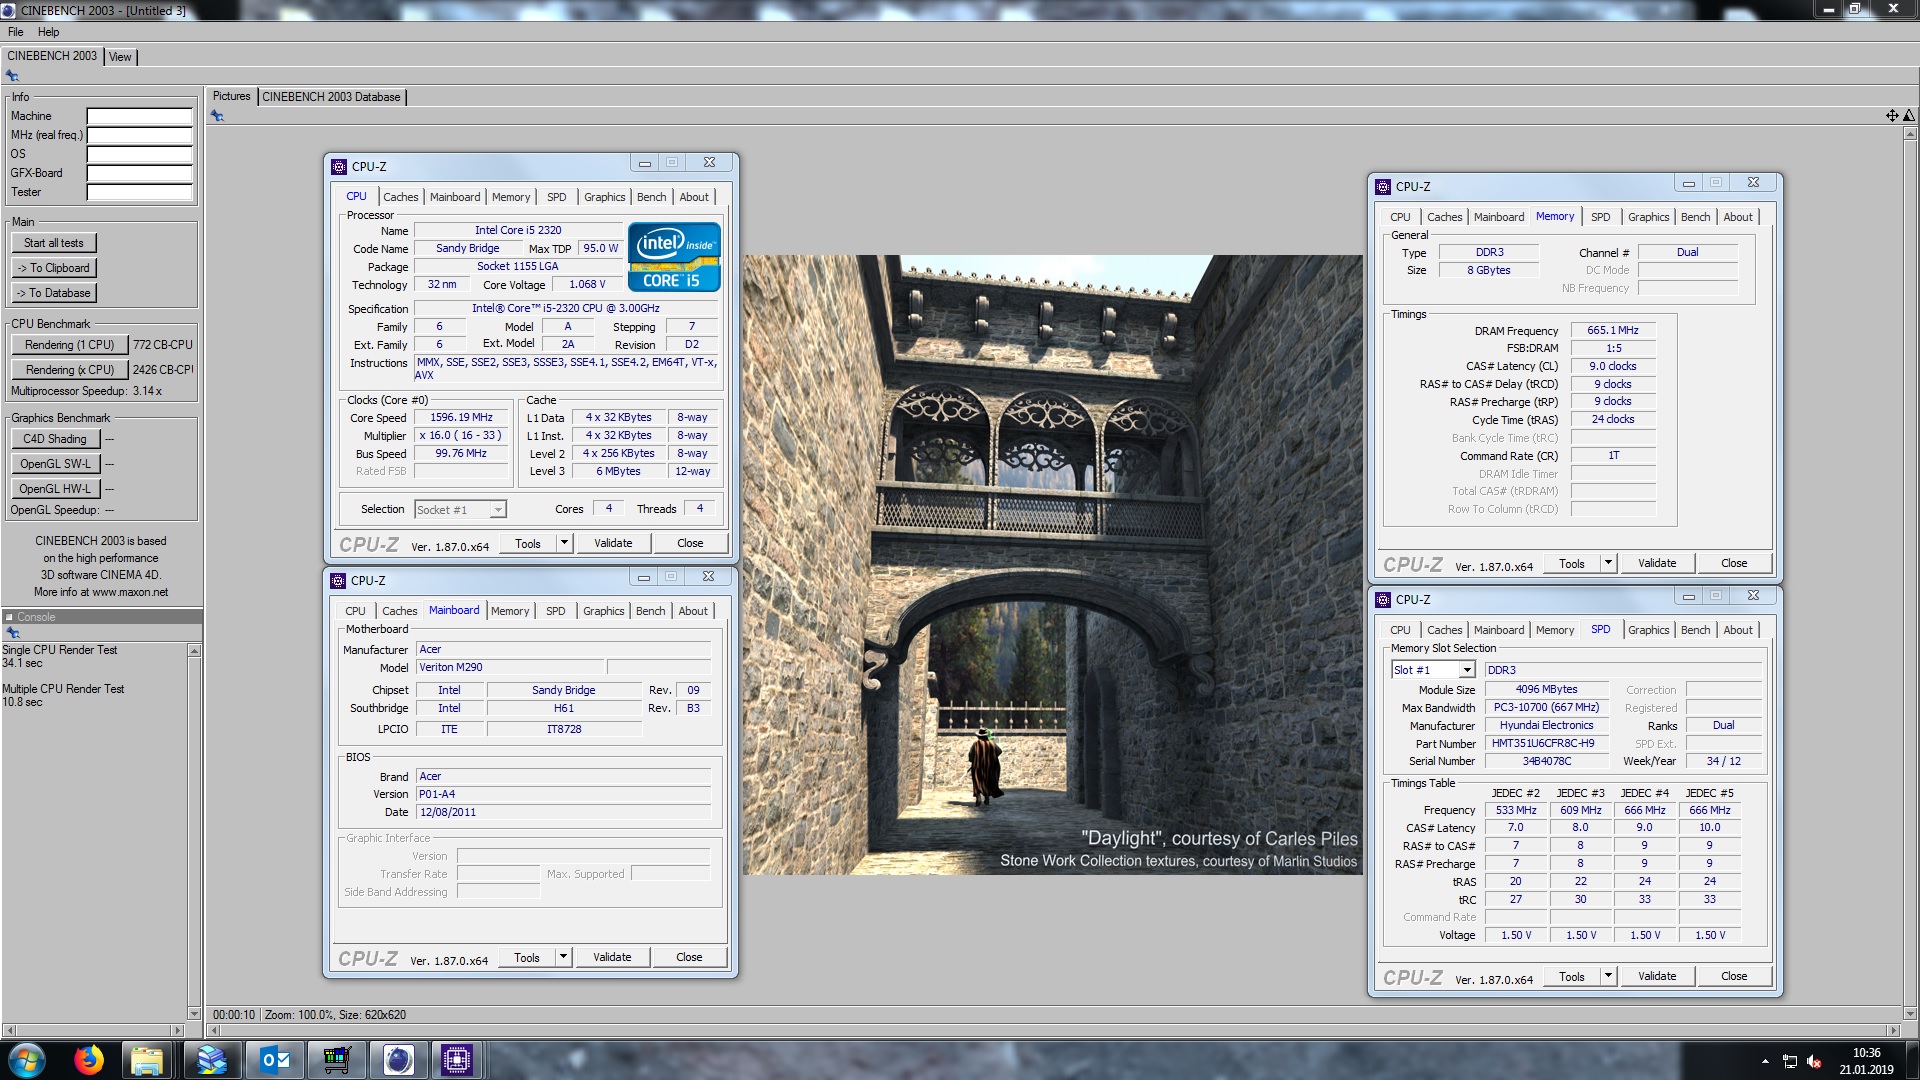Open the shopping cart app in the taskbar
Viewport: 1920px width, 1080px height.
coord(337,1060)
